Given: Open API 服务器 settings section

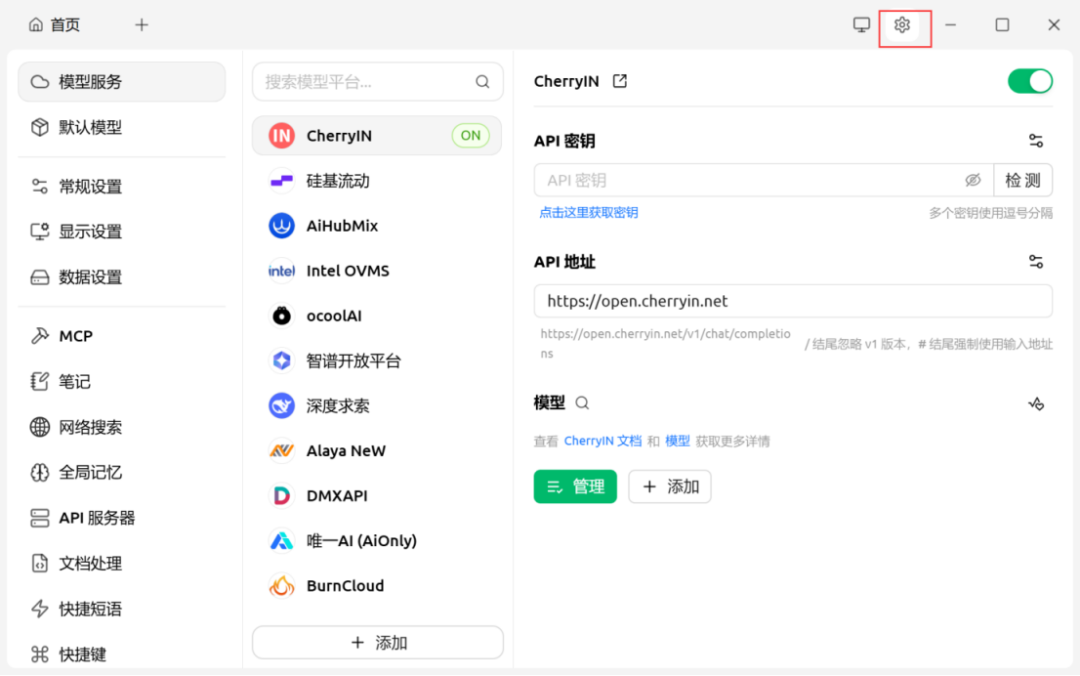Looking at the screenshot, I should pyautogui.click(x=122, y=518).
